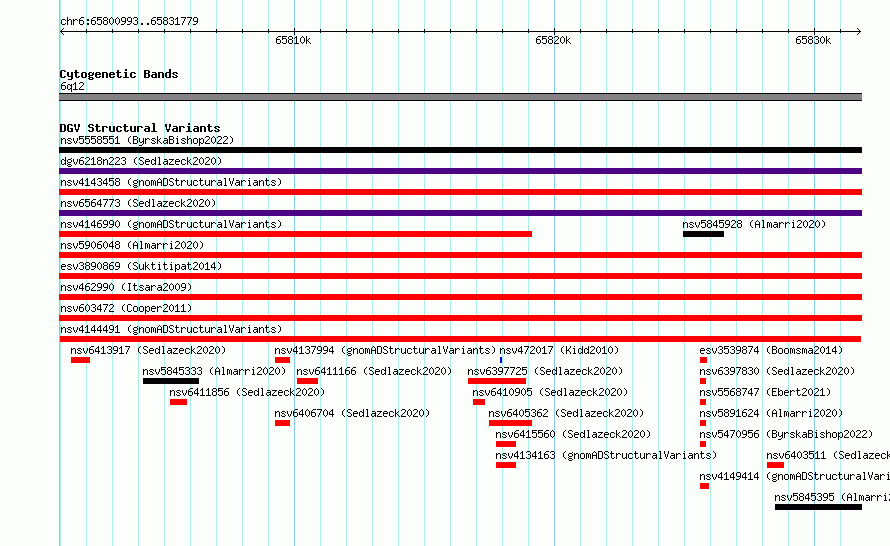Click the right arrowhead of the ruler
This screenshot has width=890, height=546.
coord(858,31)
